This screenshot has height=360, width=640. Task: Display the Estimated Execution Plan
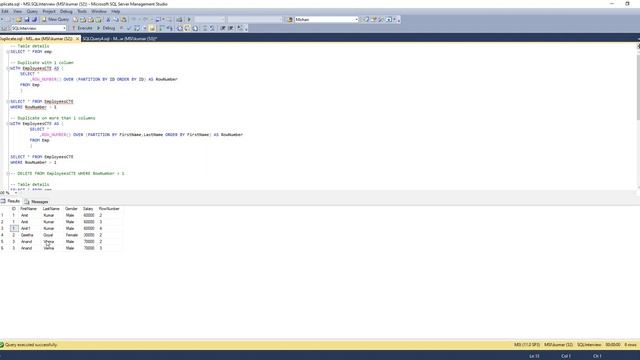tap(137, 28)
